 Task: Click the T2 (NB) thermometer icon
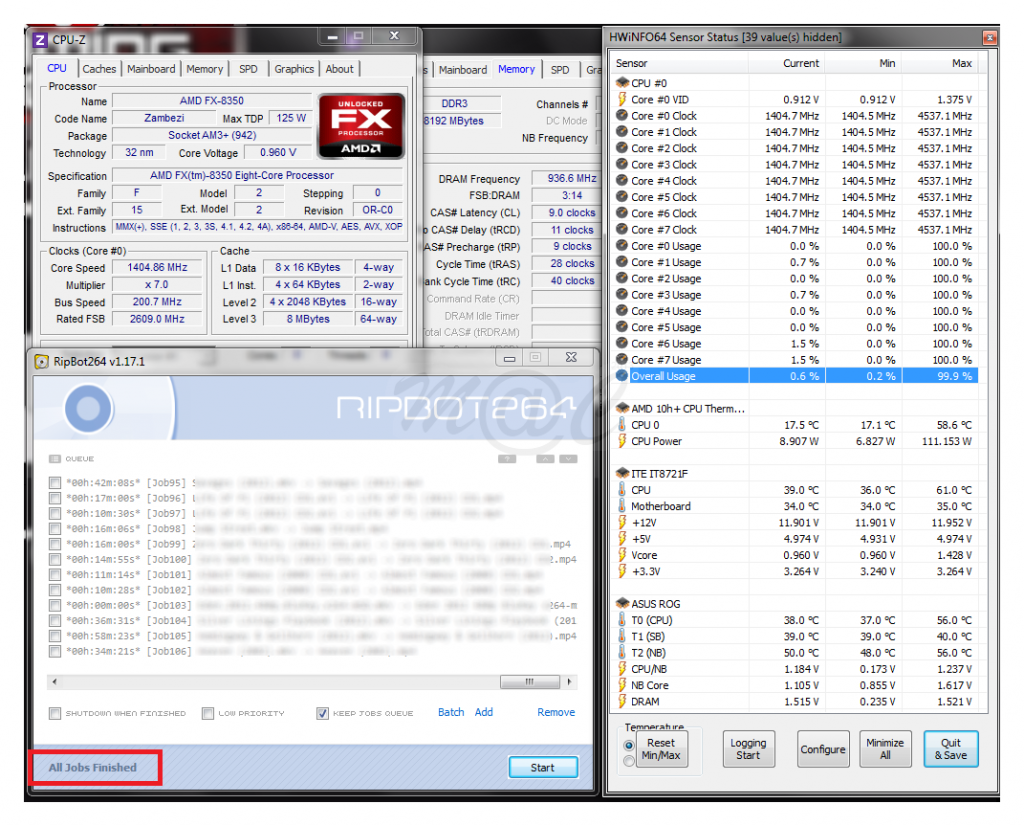pyautogui.click(x=621, y=653)
